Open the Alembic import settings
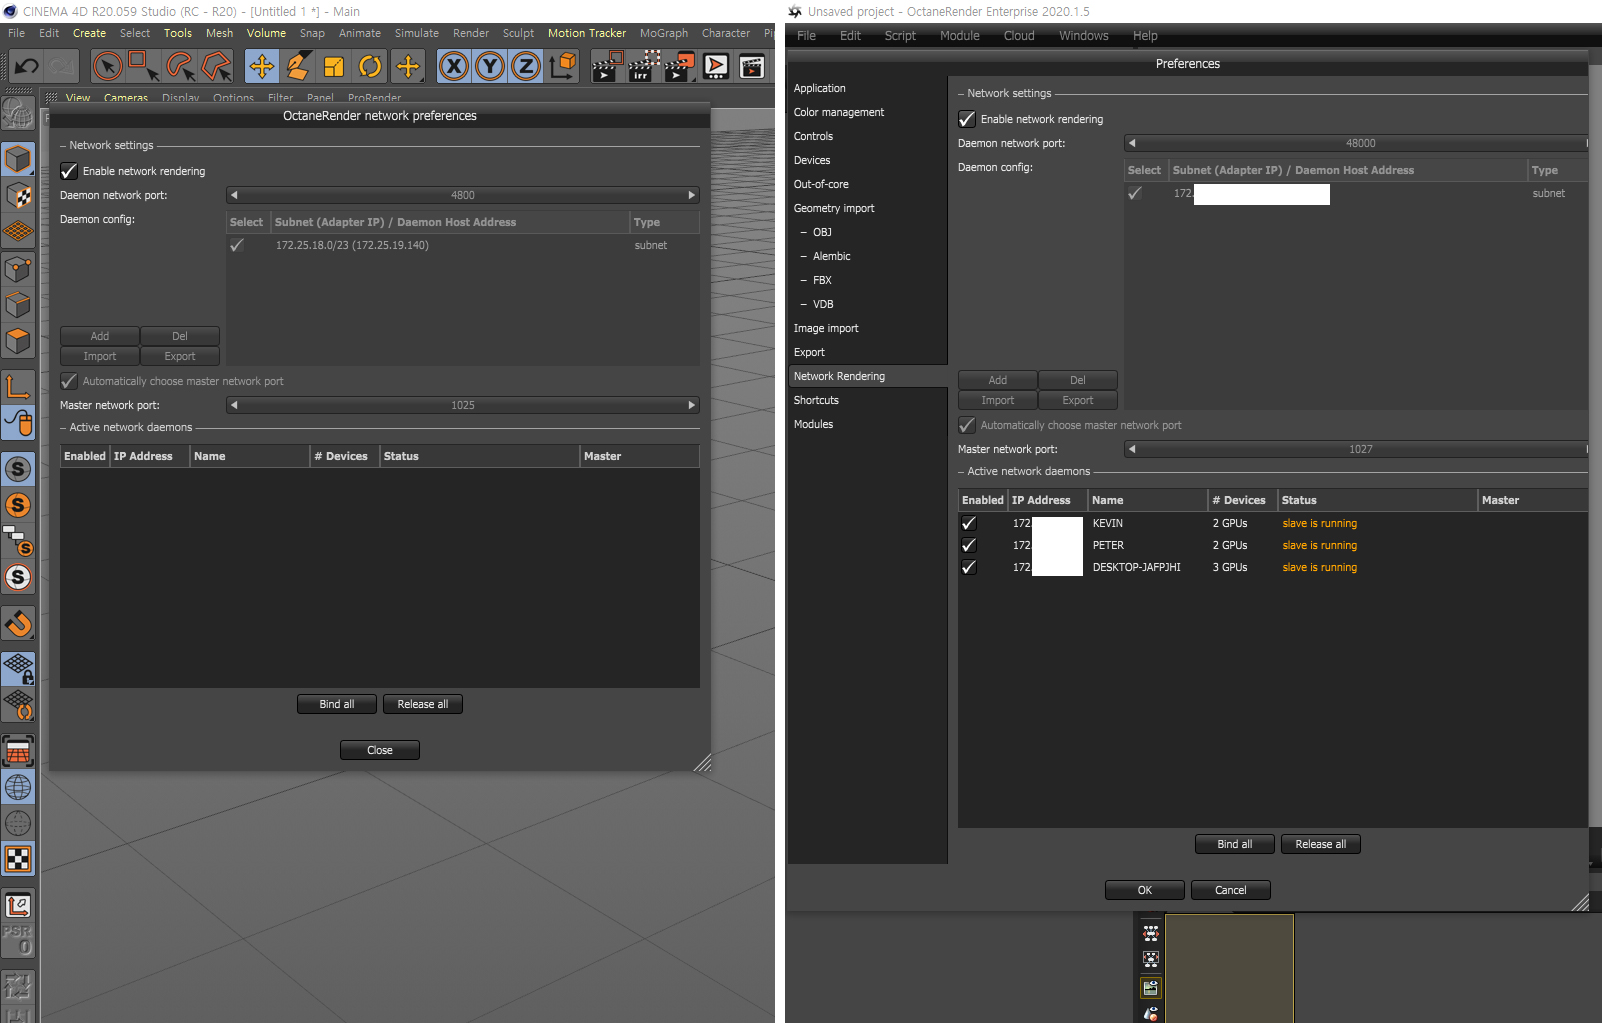 (831, 256)
